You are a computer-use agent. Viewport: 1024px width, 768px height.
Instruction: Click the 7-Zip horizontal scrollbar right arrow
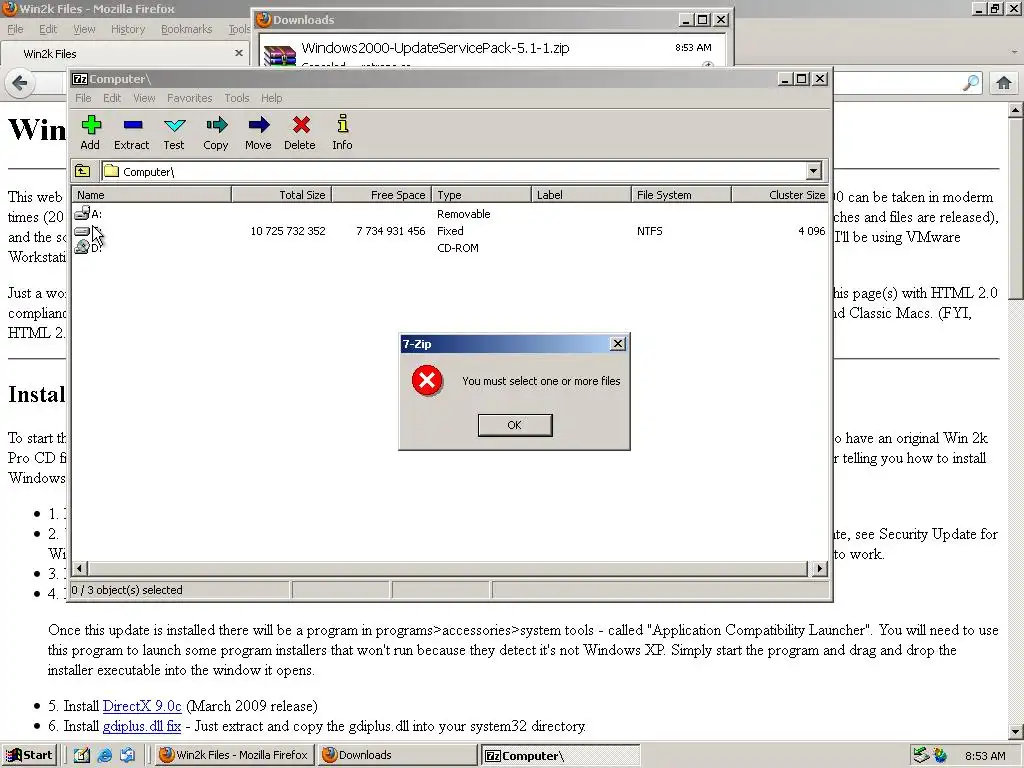coord(819,569)
